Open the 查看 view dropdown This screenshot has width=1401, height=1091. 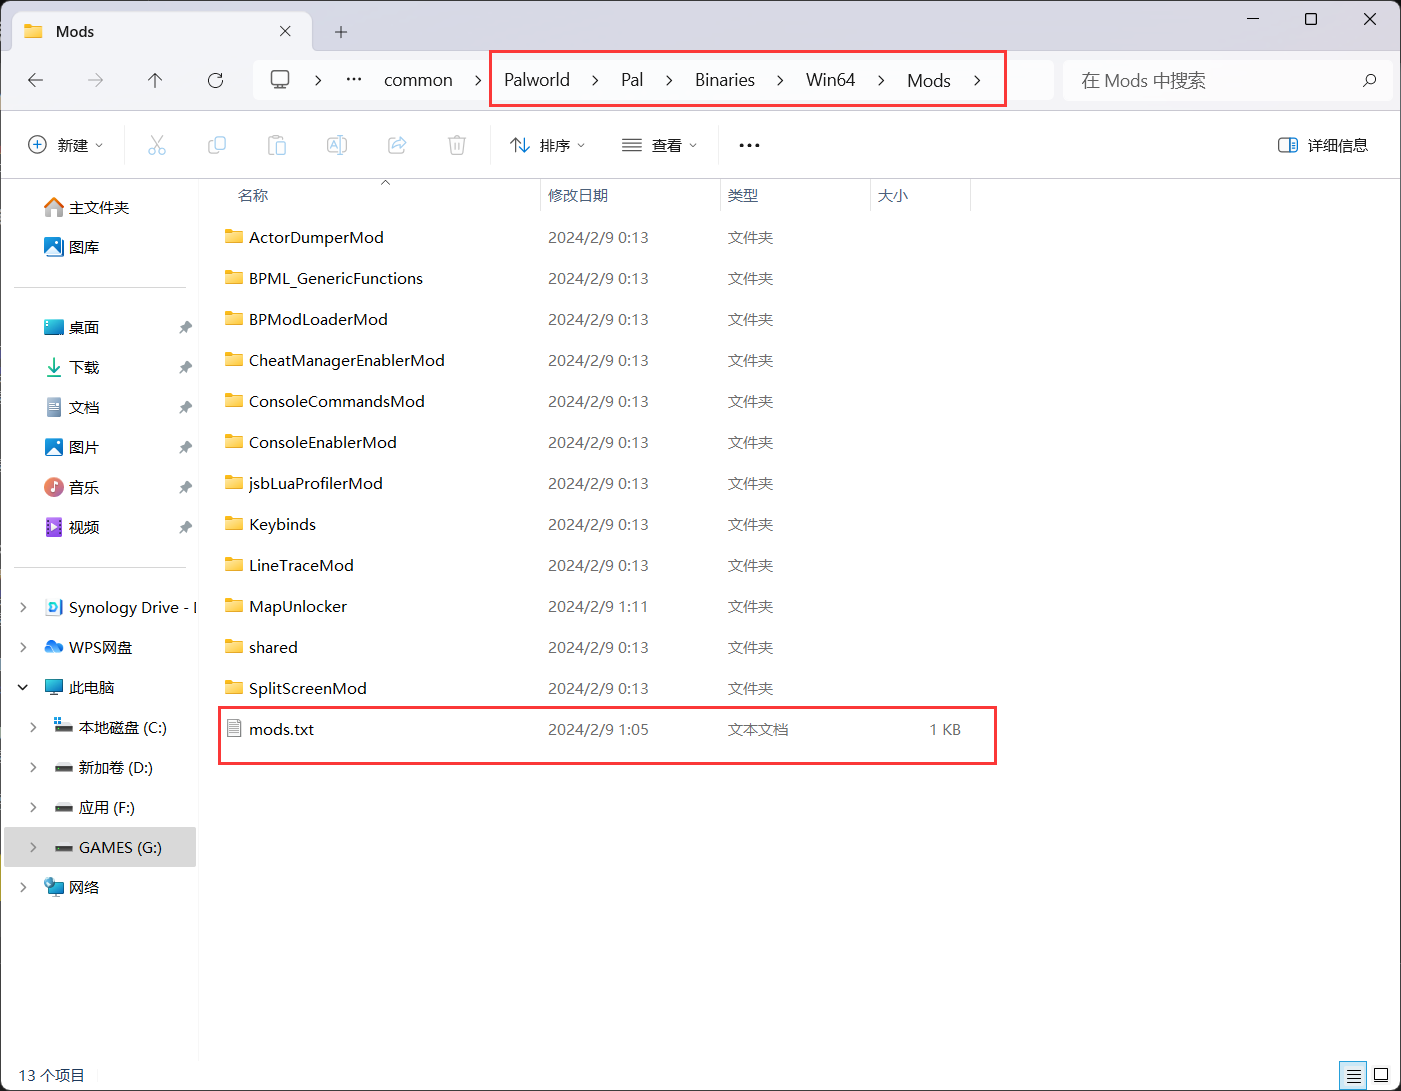tap(659, 145)
